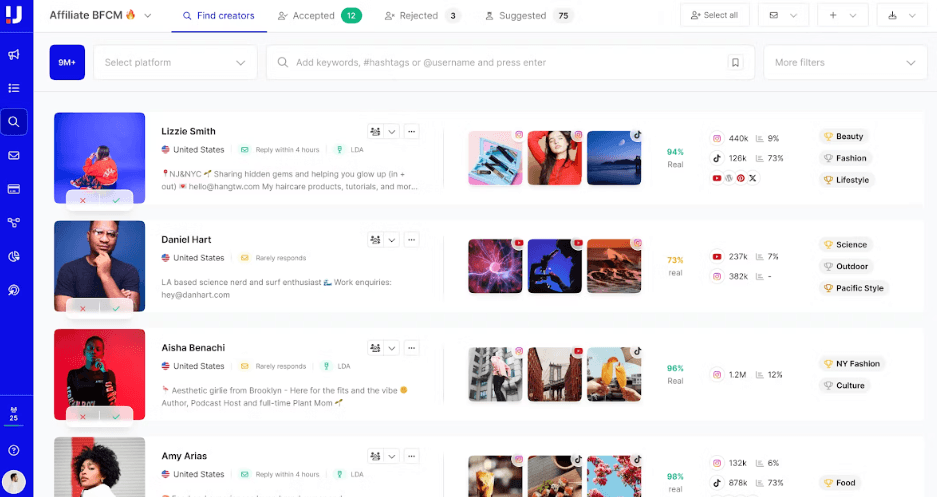Click add-to-group icon for Aisha Benachi
Viewport: 937px width, 497px height.
[x=375, y=348]
